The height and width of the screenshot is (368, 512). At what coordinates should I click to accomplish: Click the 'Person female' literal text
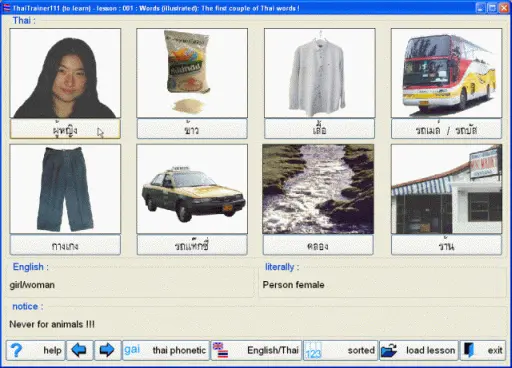pos(293,285)
